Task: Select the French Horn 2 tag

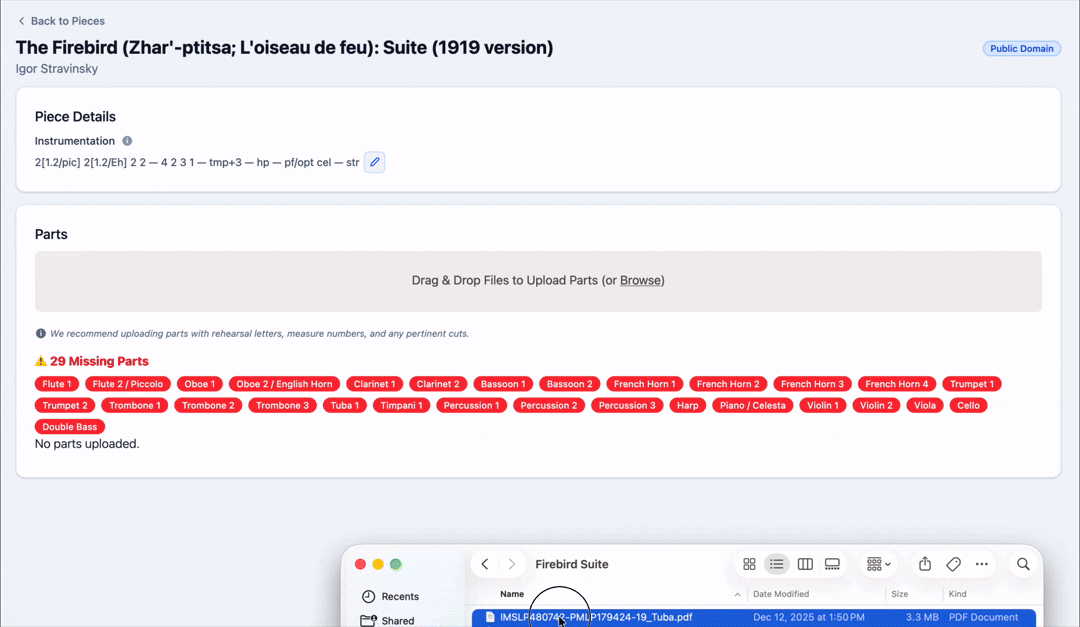Action: [728, 384]
